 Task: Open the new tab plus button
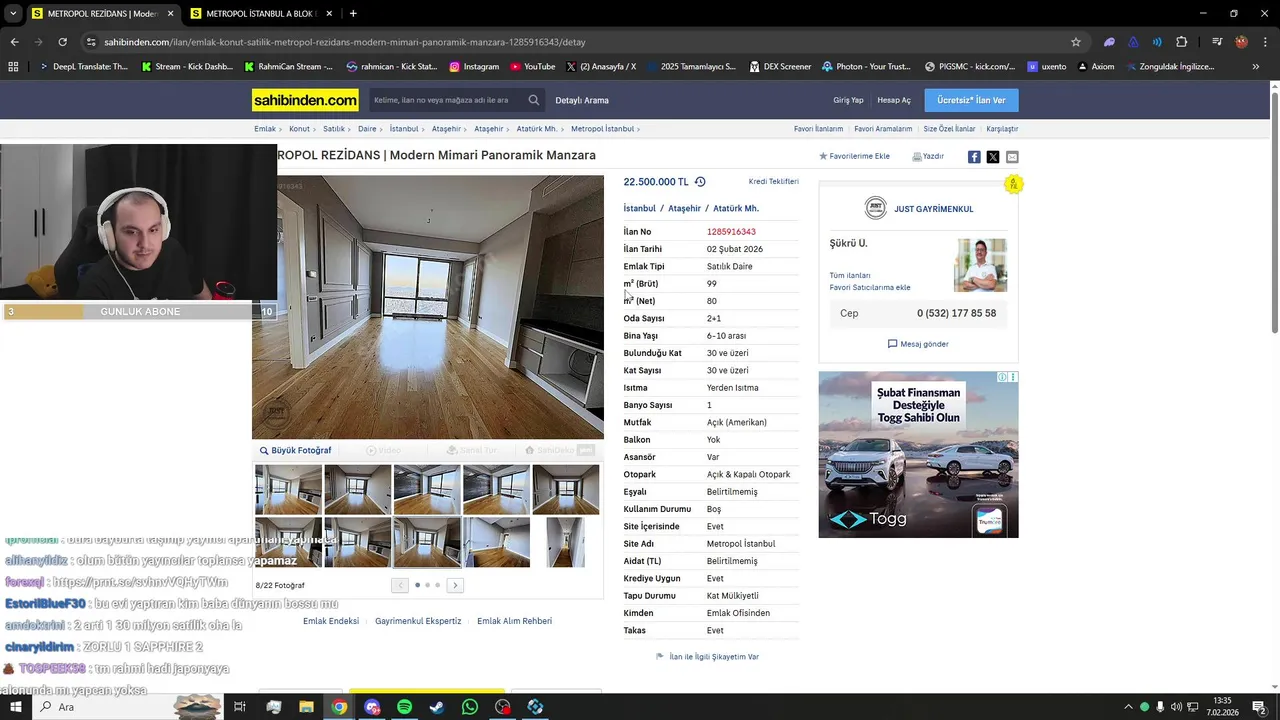coord(353,13)
